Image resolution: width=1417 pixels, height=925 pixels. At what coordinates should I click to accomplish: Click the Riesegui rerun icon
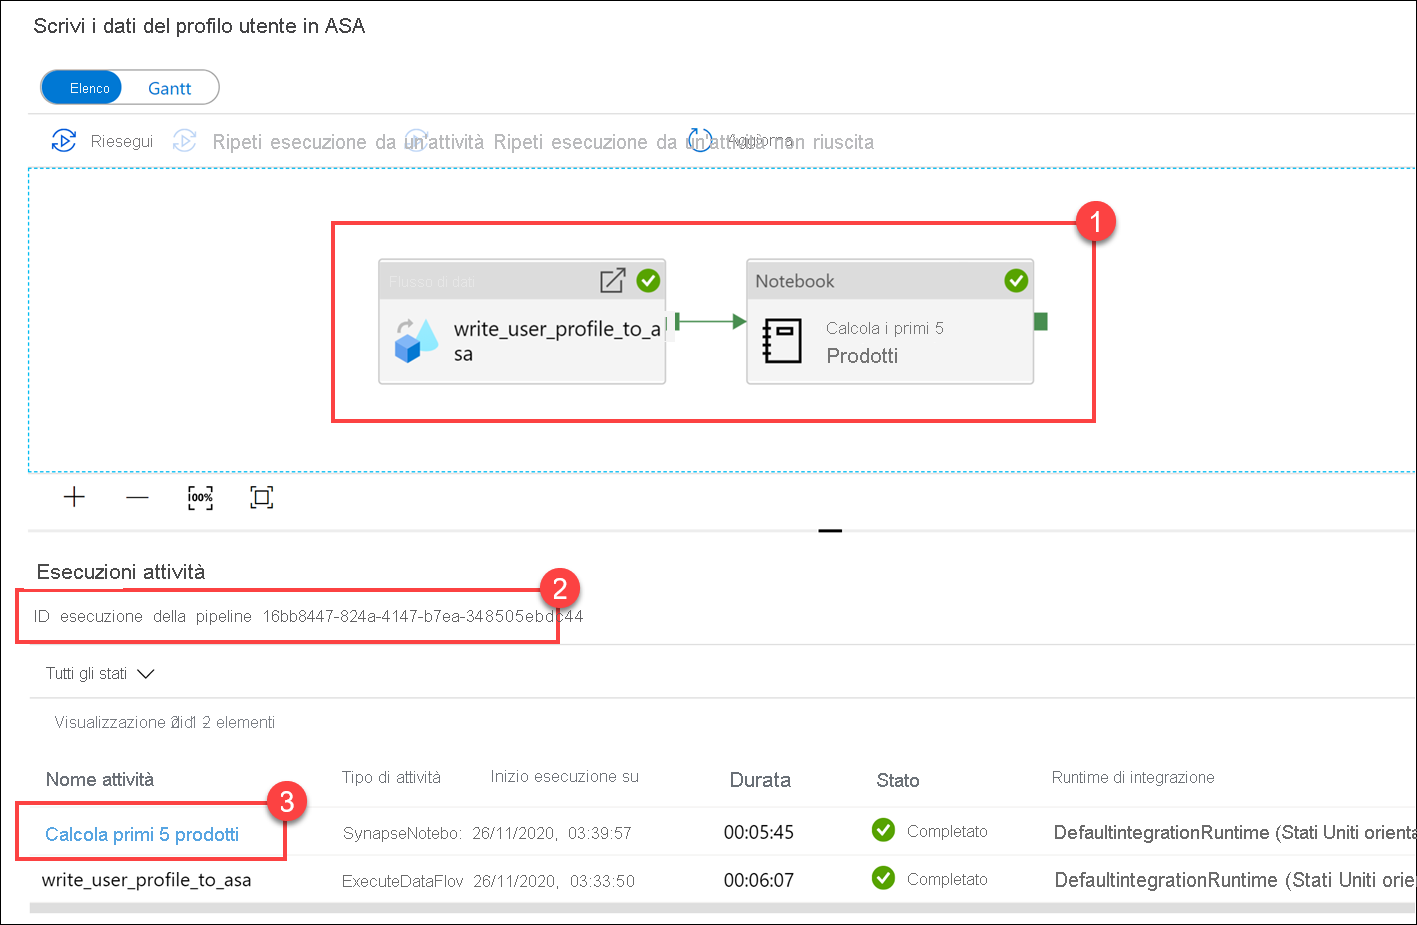pos(64,141)
